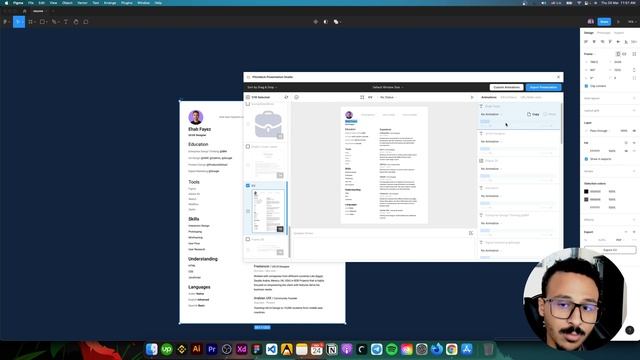Click the Custom Animations button
Viewport: 640px width, 360px height.
click(507, 87)
